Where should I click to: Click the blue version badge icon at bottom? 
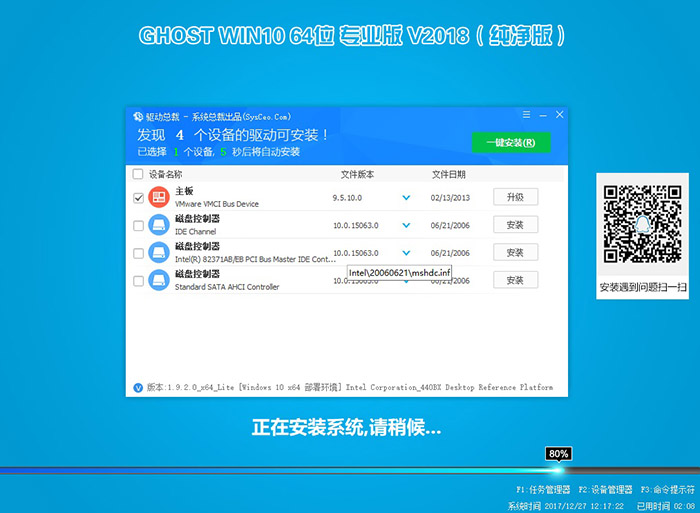click(x=138, y=388)
